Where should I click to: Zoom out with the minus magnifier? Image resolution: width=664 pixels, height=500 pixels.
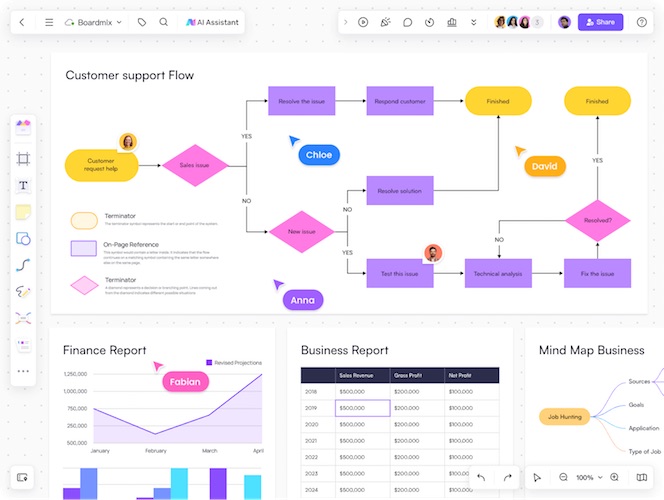tap(563, 478)
